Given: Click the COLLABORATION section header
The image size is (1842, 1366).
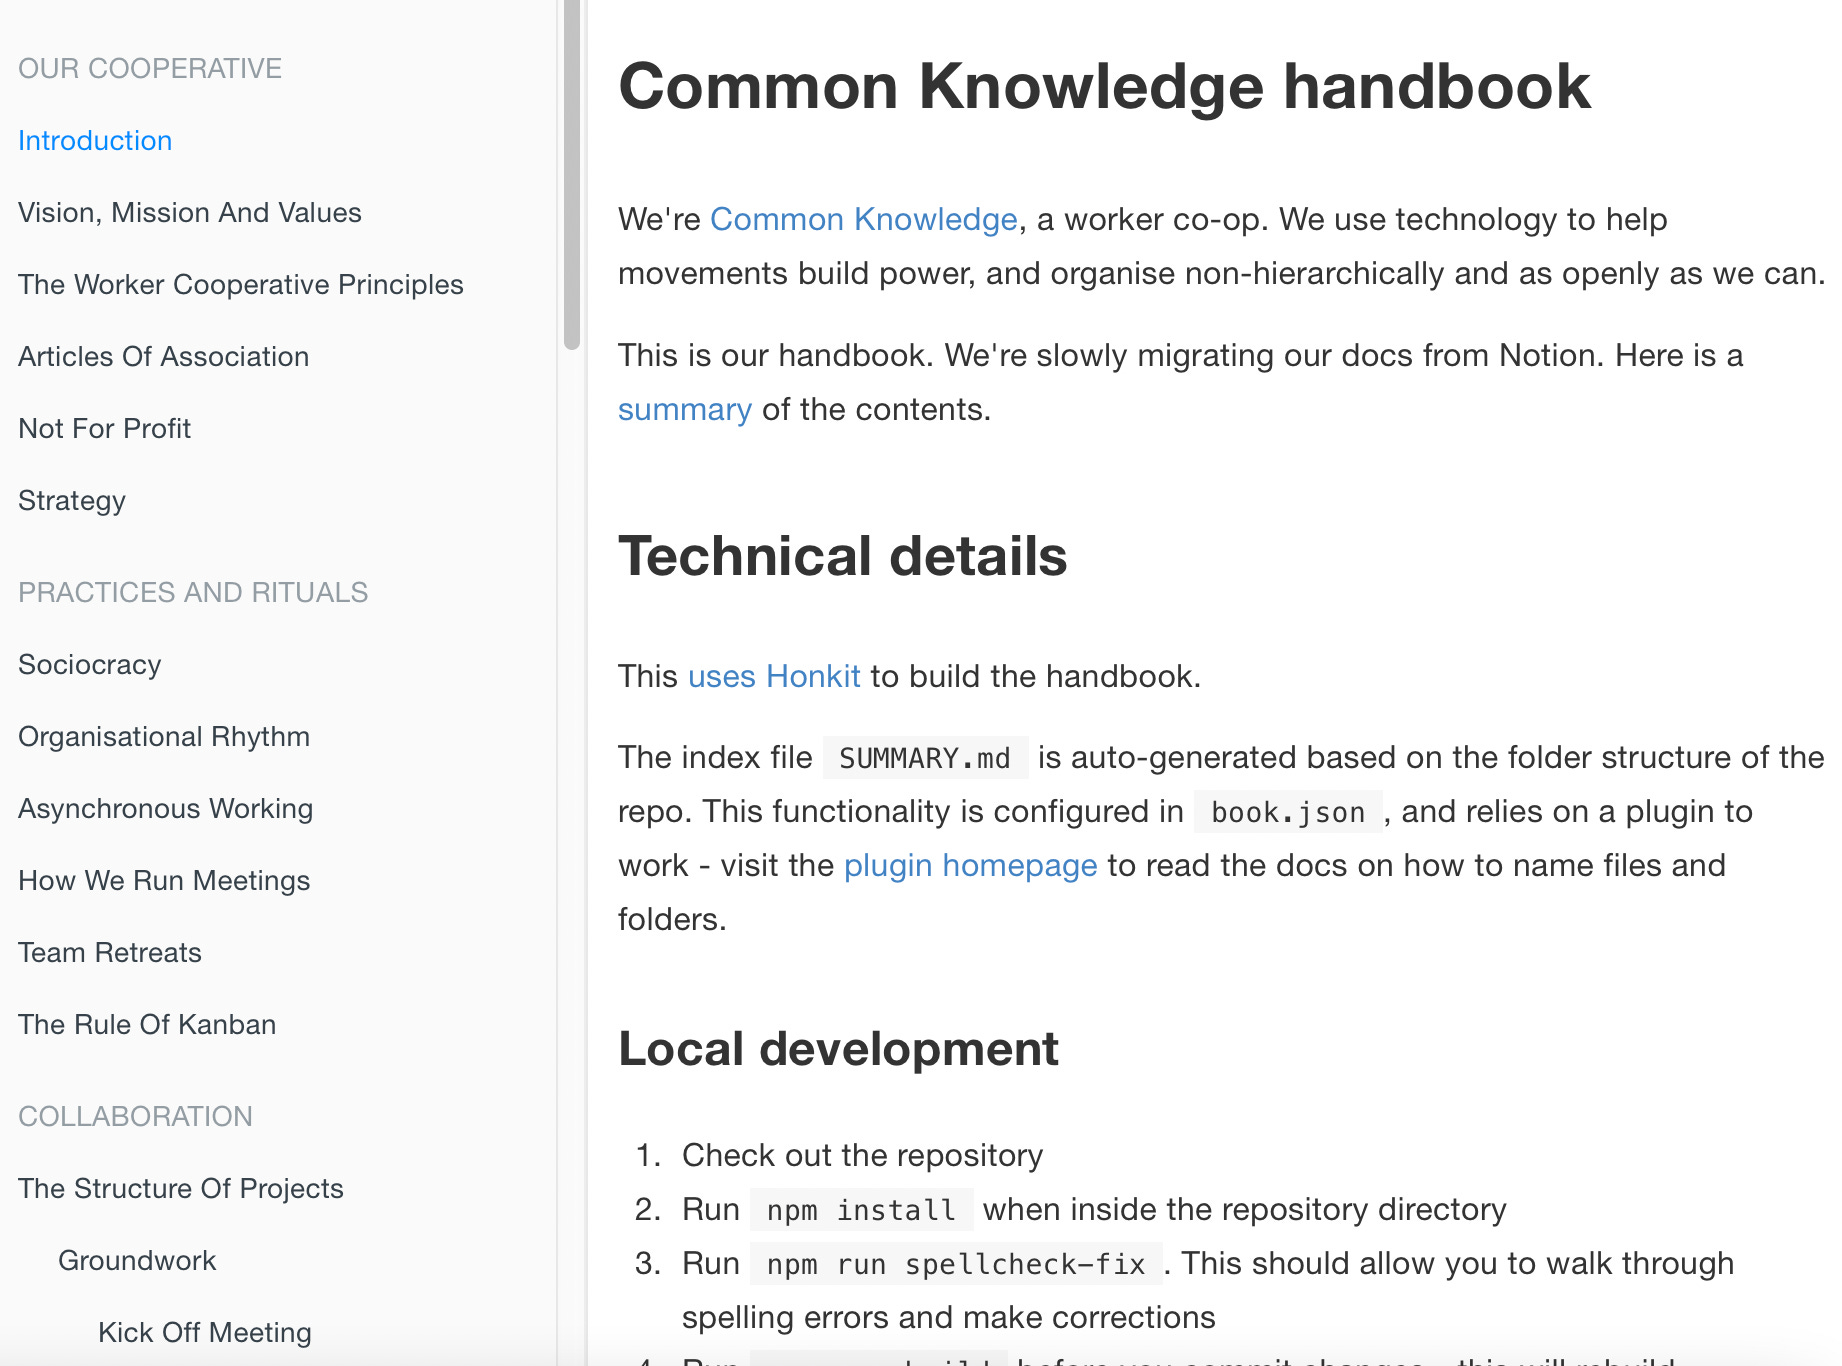Looking at the screenshot, I should [x=136, y=1117].
